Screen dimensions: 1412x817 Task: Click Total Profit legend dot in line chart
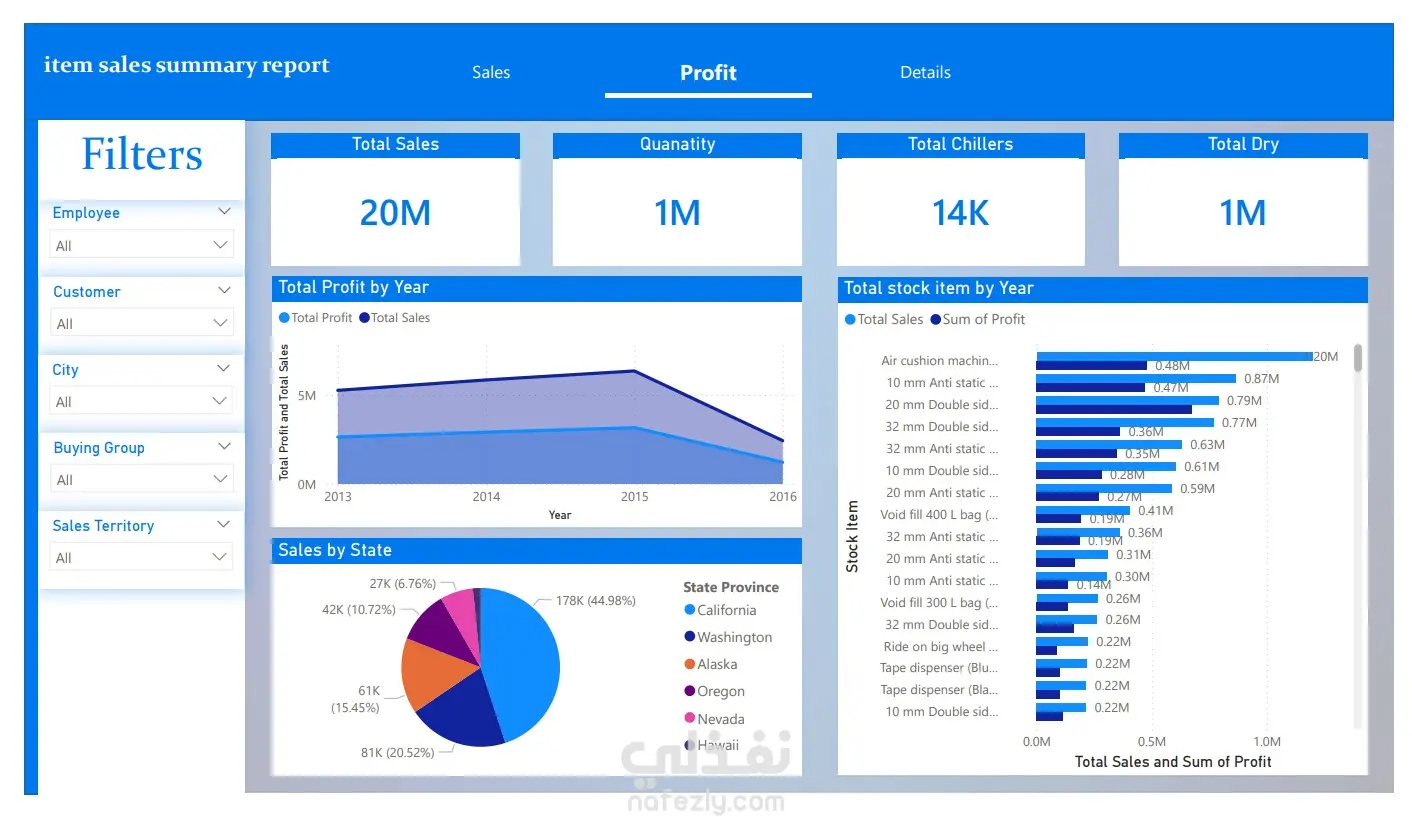[284, 318]
